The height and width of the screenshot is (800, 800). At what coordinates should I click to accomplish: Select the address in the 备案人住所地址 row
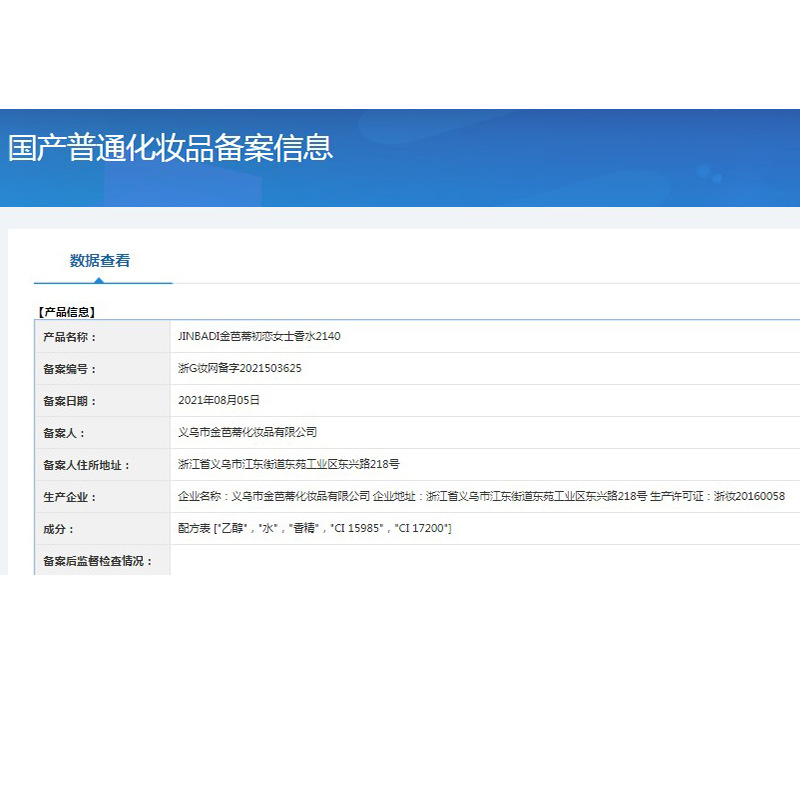(x=288, y=465)
